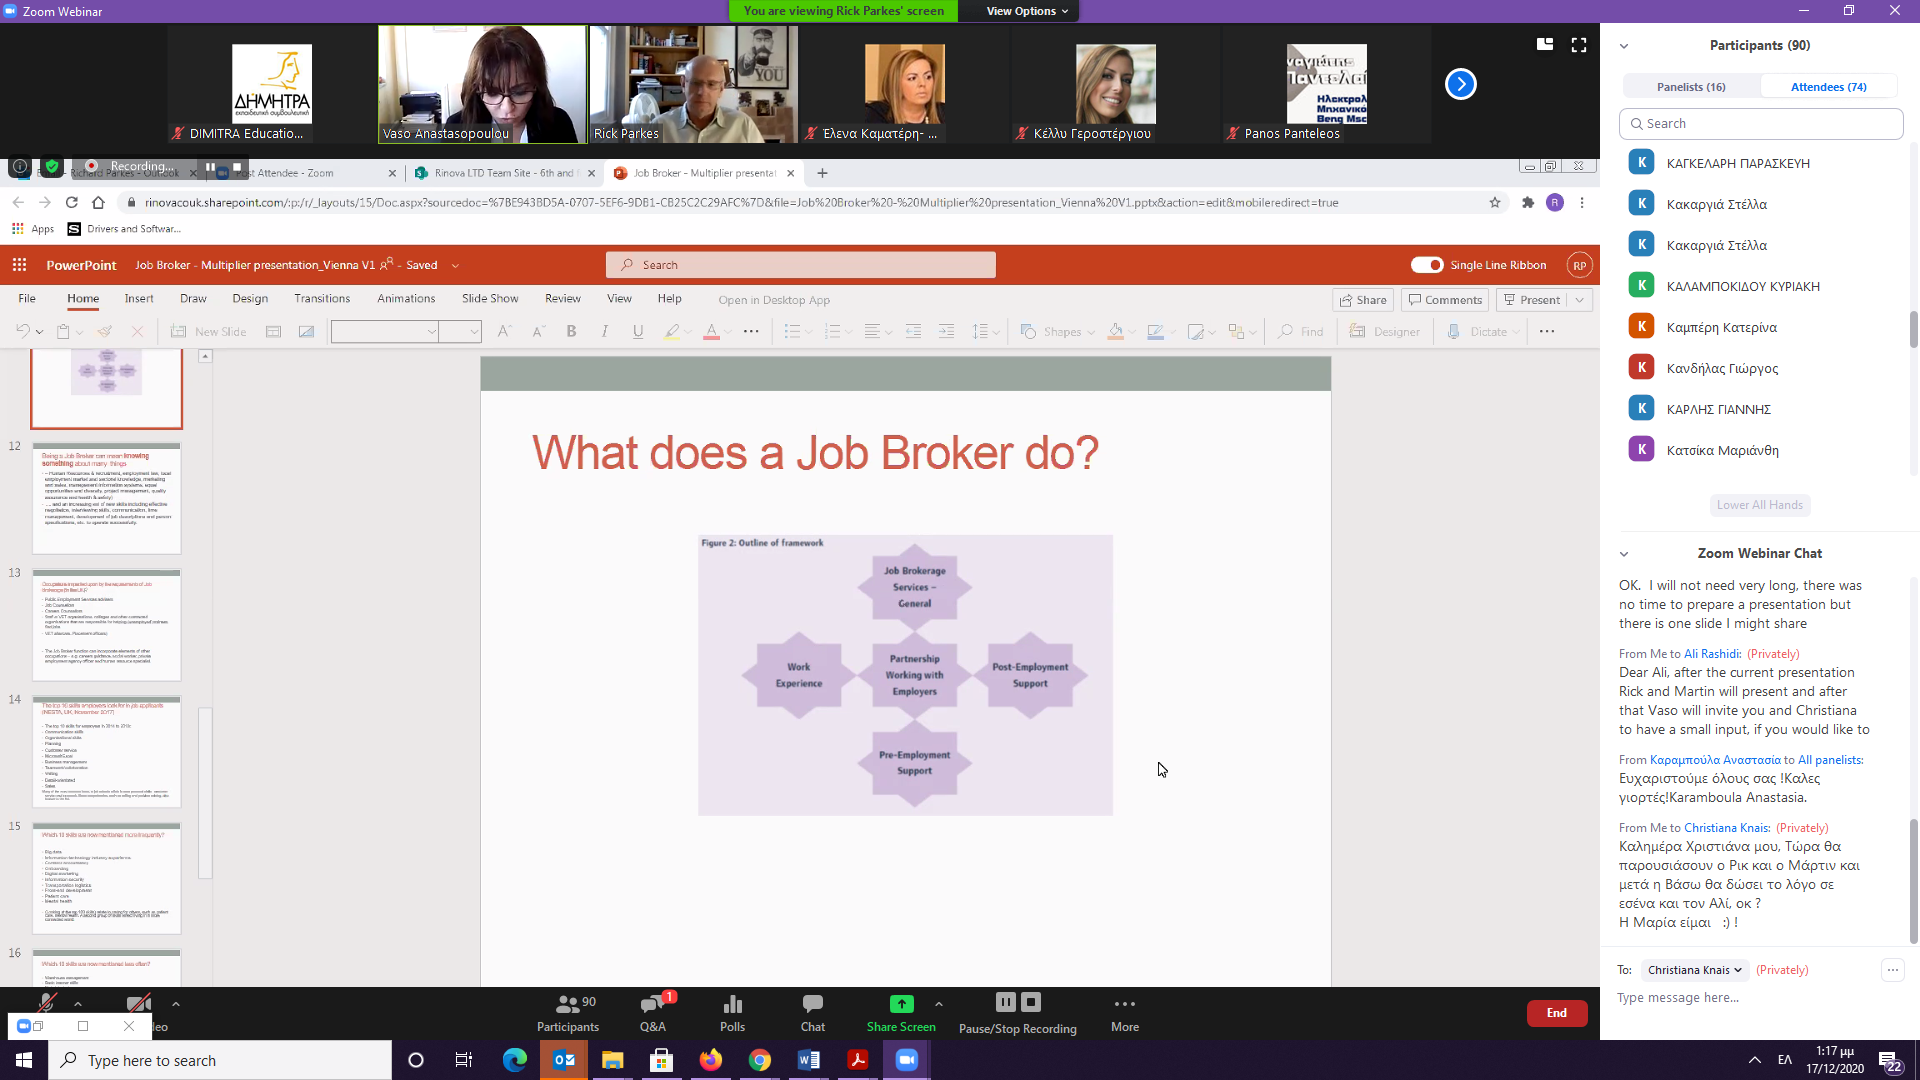Open the PowerPoint app launcher grid
Screen dimensions: 1920x1080
tap(19, 265)
